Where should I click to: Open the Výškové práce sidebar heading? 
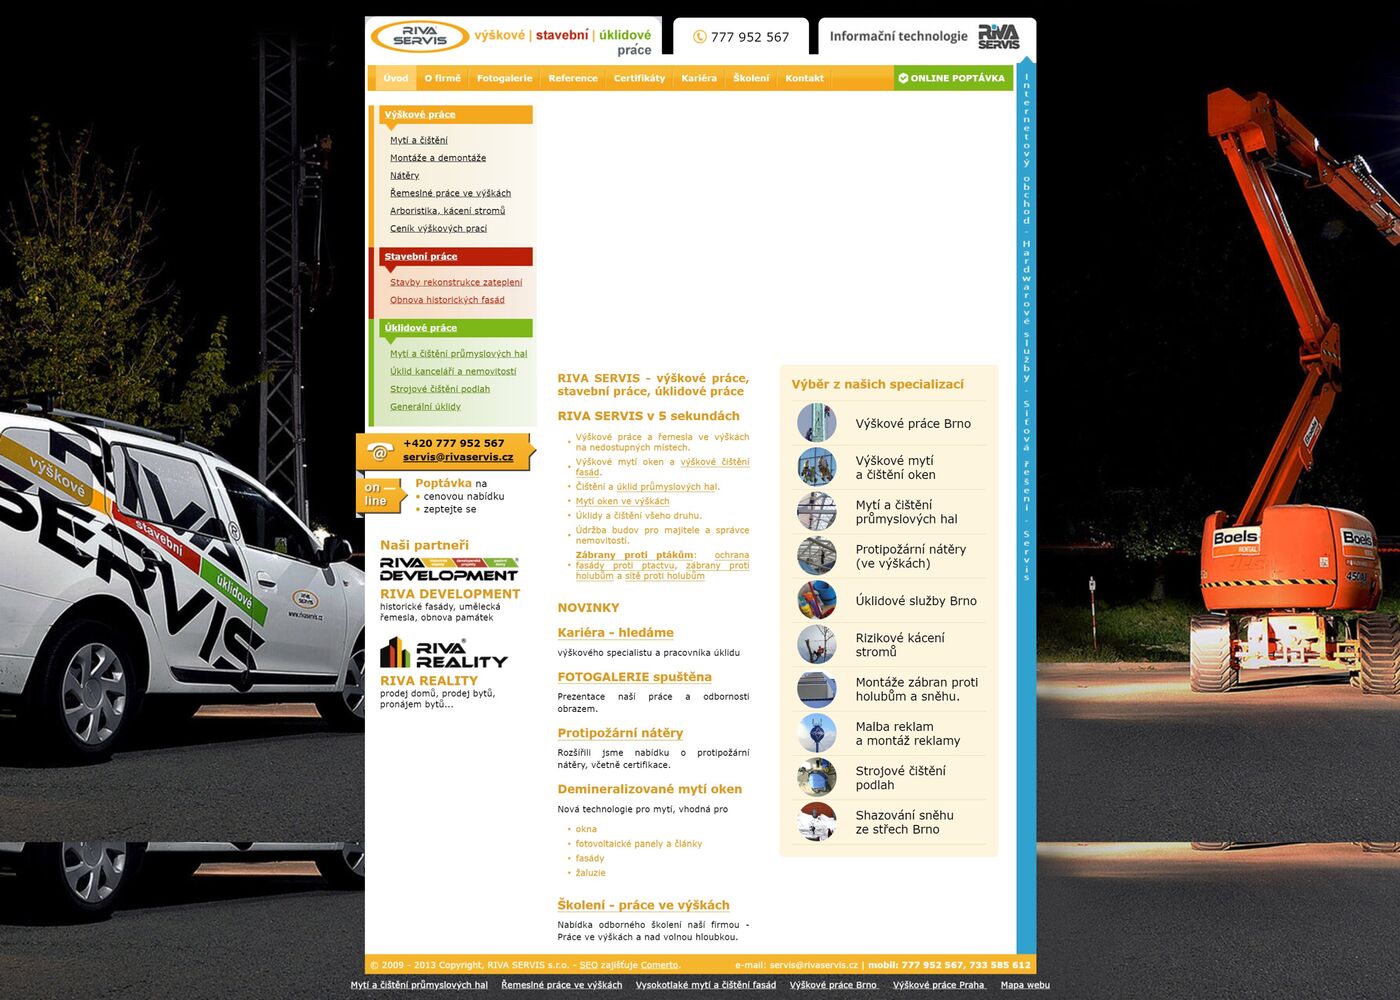pos(456,114)
